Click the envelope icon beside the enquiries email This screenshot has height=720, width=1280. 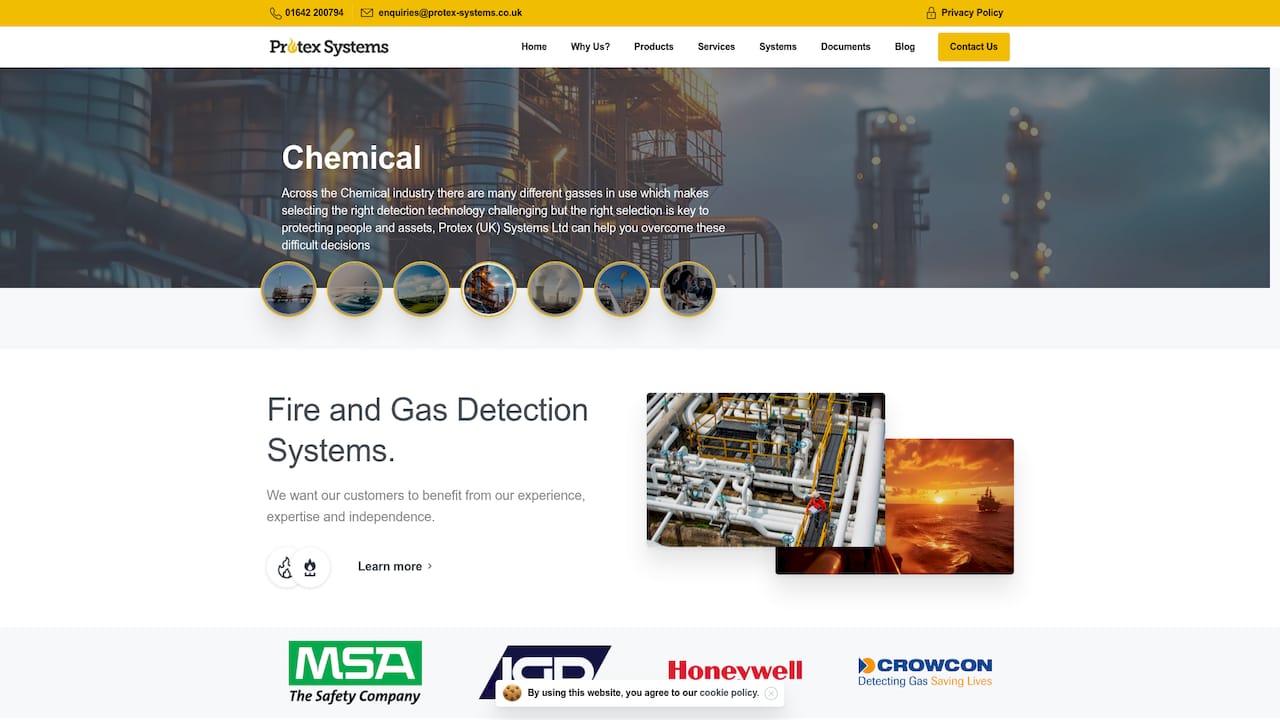click(x=367, y=13)
